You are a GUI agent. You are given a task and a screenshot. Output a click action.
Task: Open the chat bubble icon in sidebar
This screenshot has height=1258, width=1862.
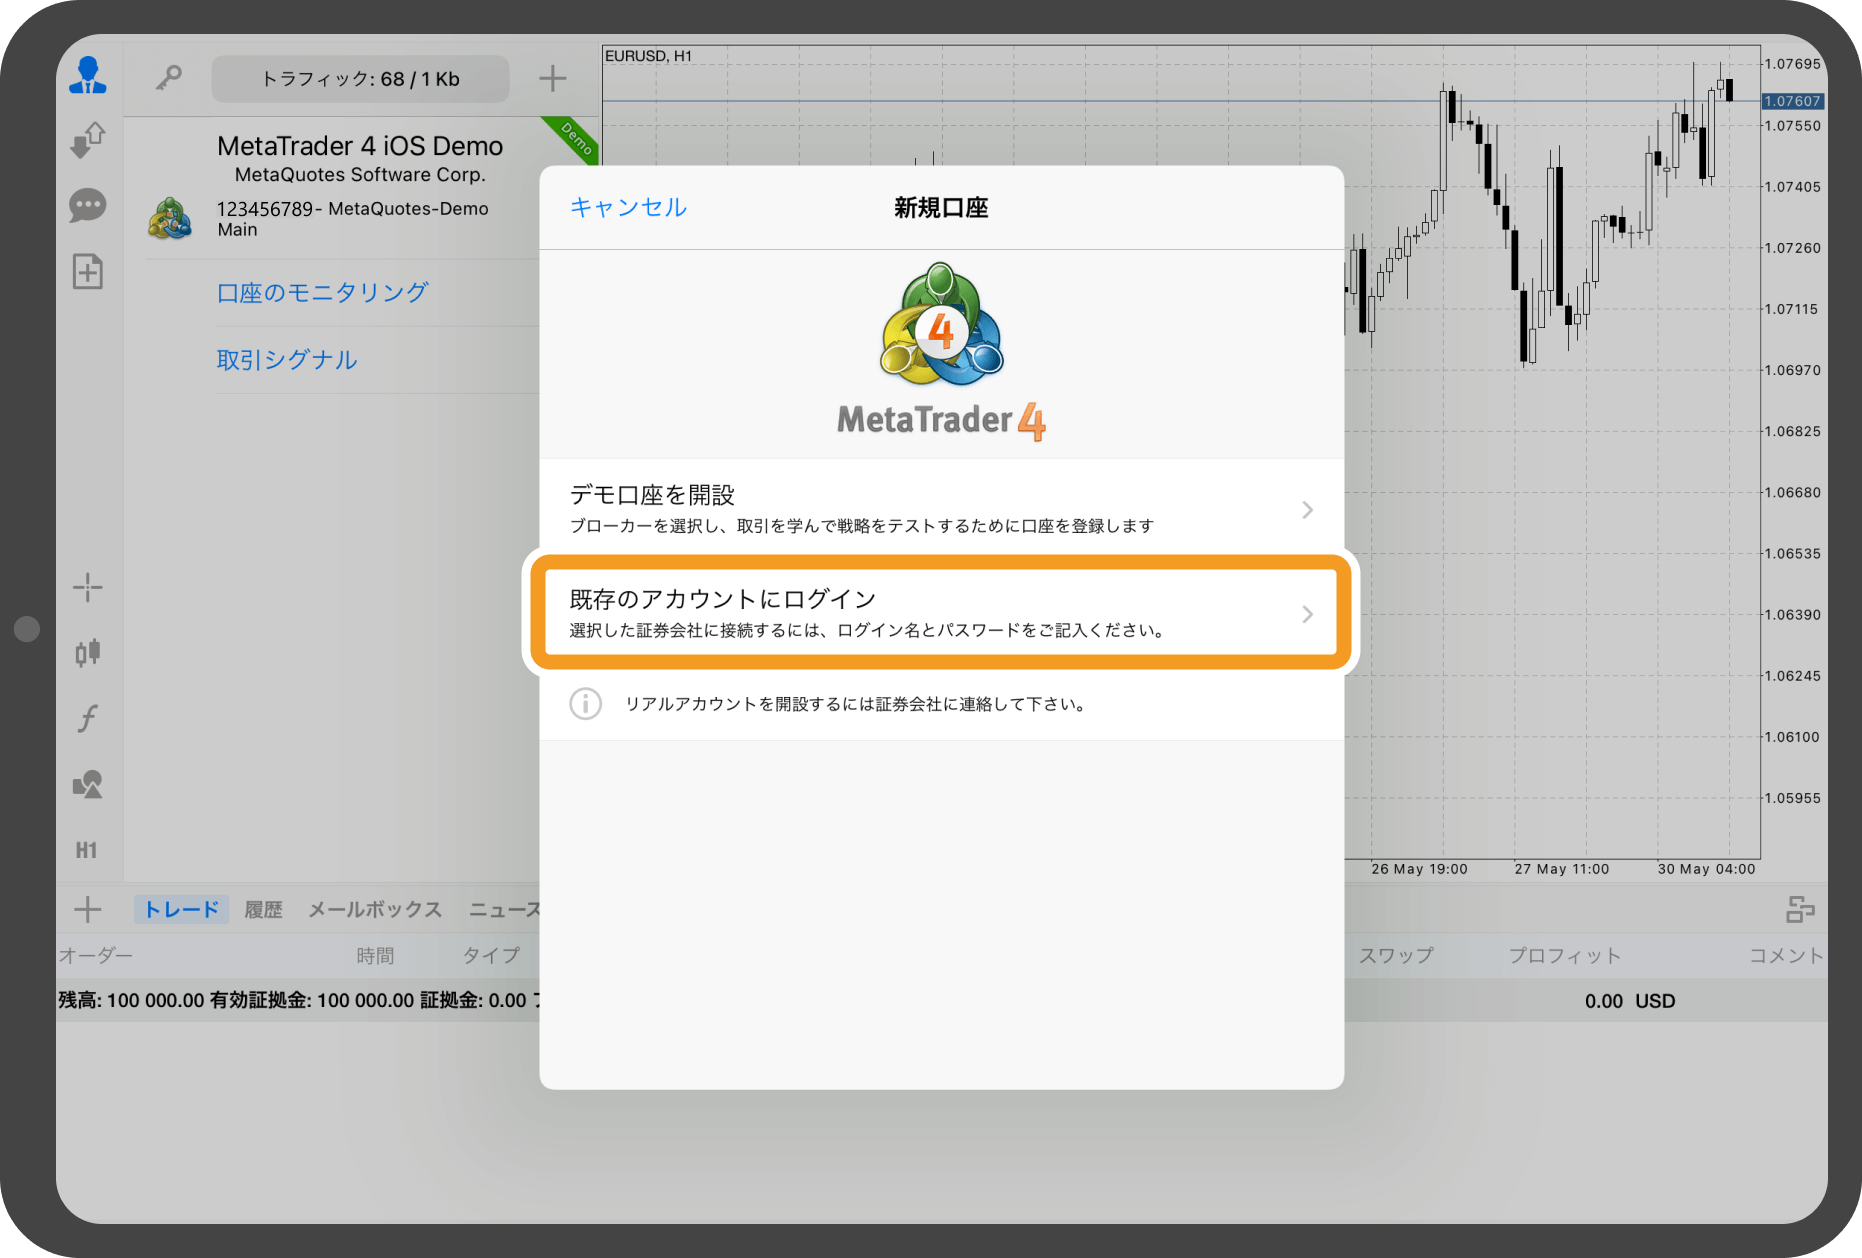88,206
